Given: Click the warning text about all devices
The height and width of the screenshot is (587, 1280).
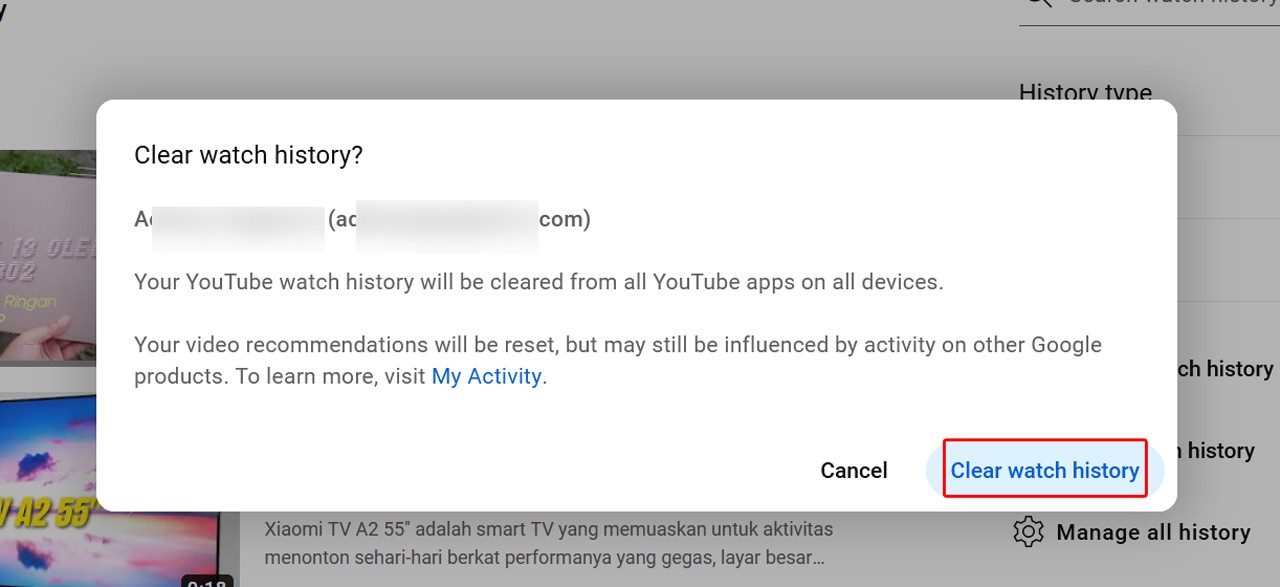Looking at the screenshot, I should [538, 281].
